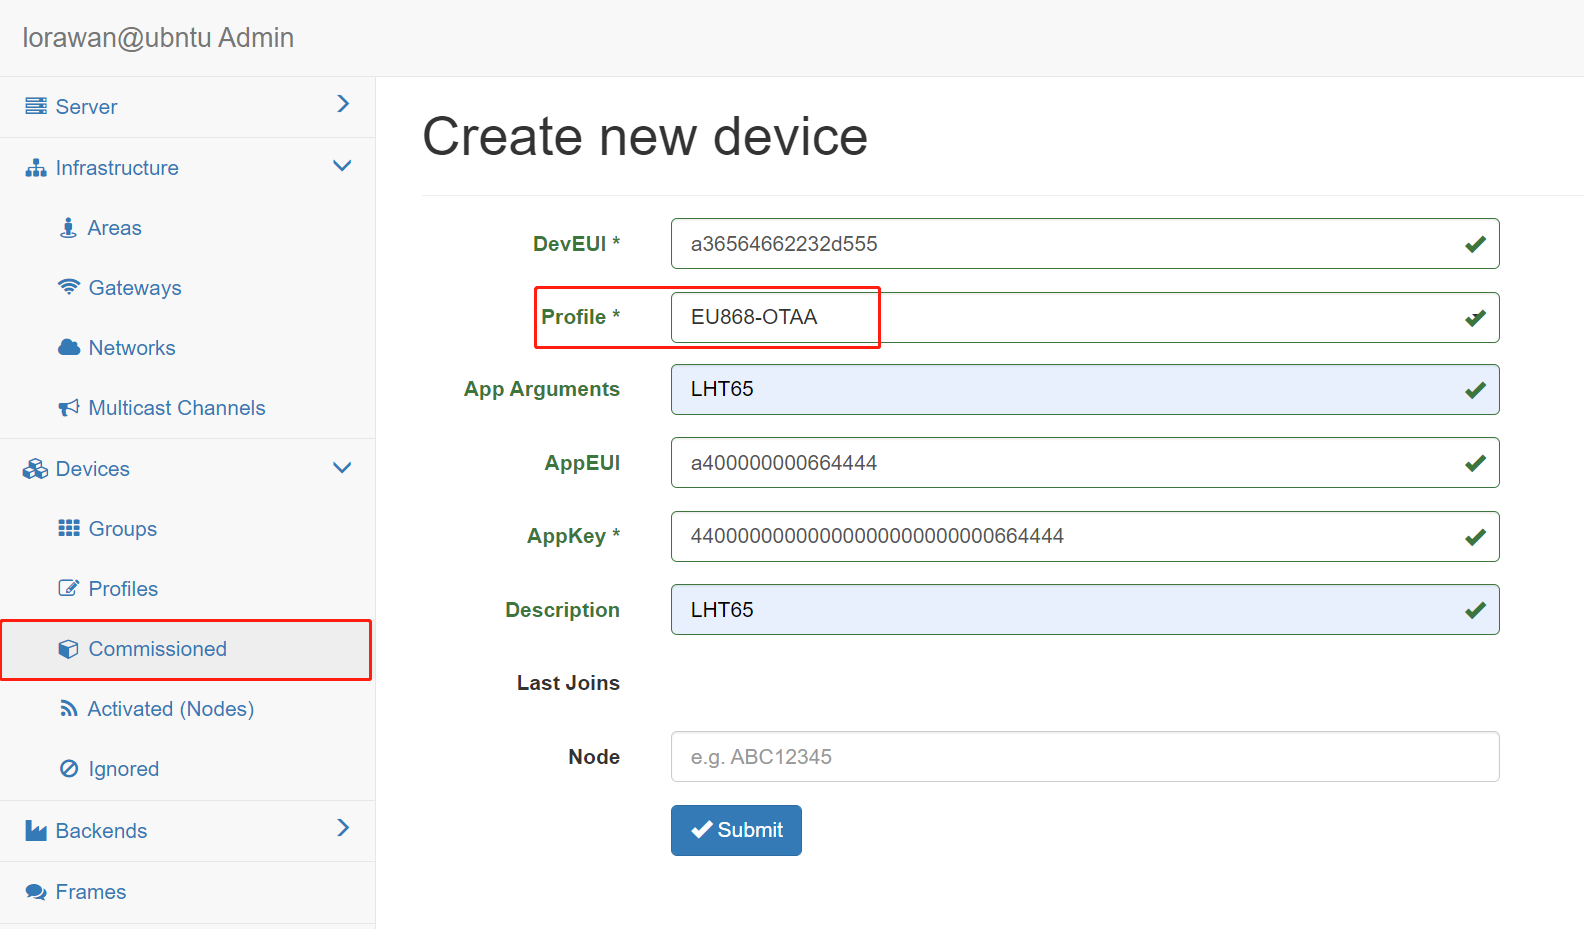Click the AppEUI validation checkmark
Viewport: 1584px width, 929px height.
coord(1475,463)
